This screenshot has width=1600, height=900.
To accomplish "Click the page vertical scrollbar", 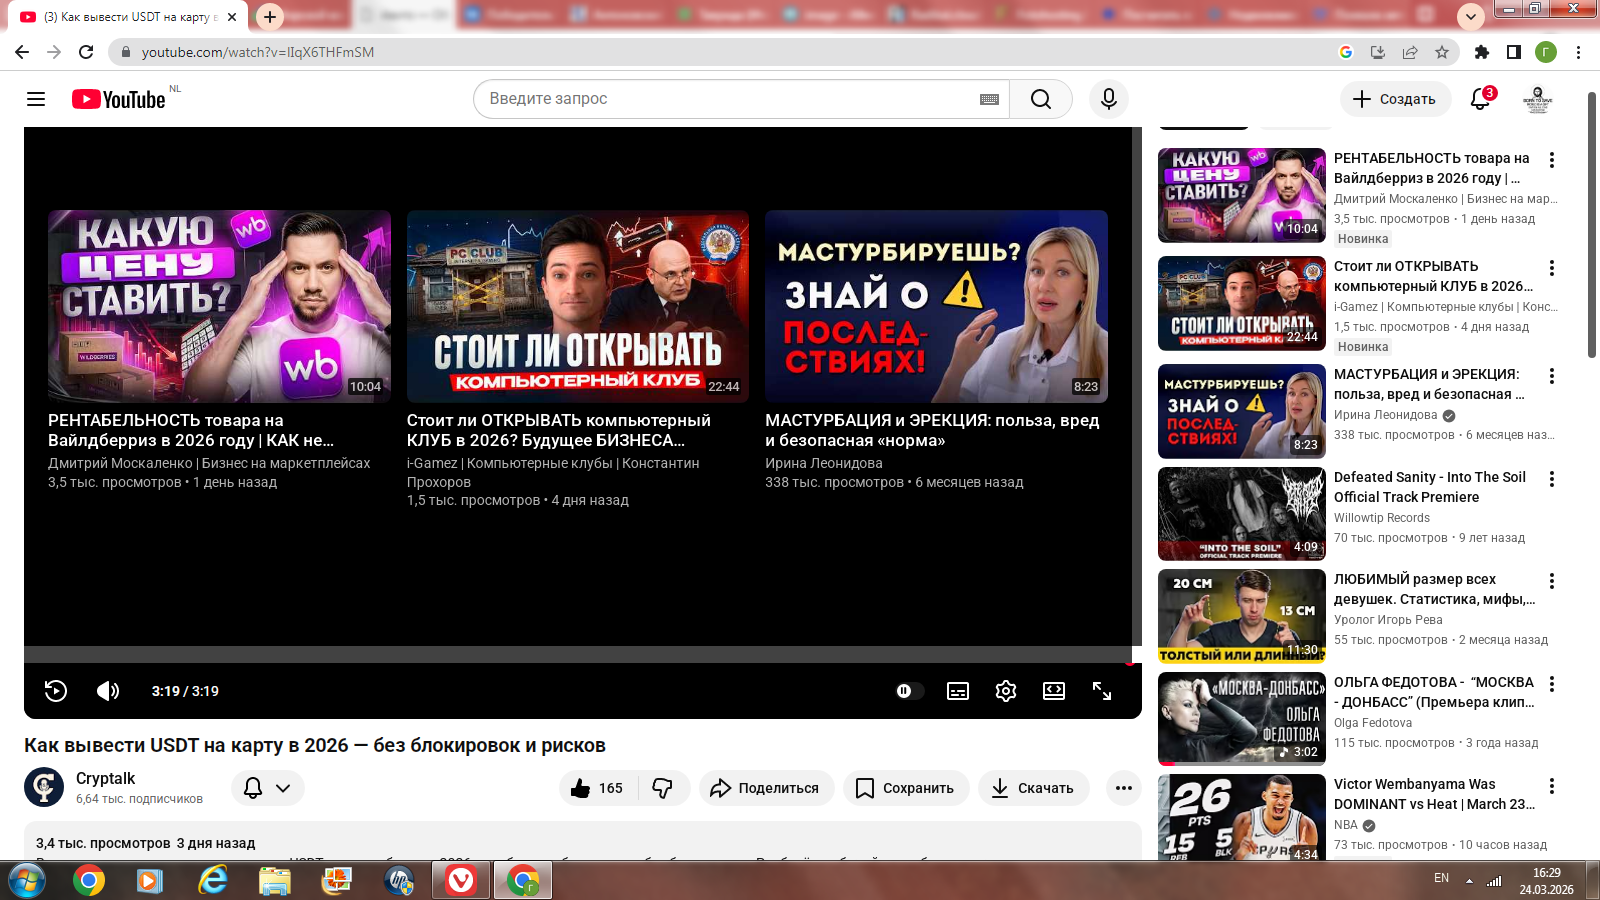I will [x=1591, y=225].
